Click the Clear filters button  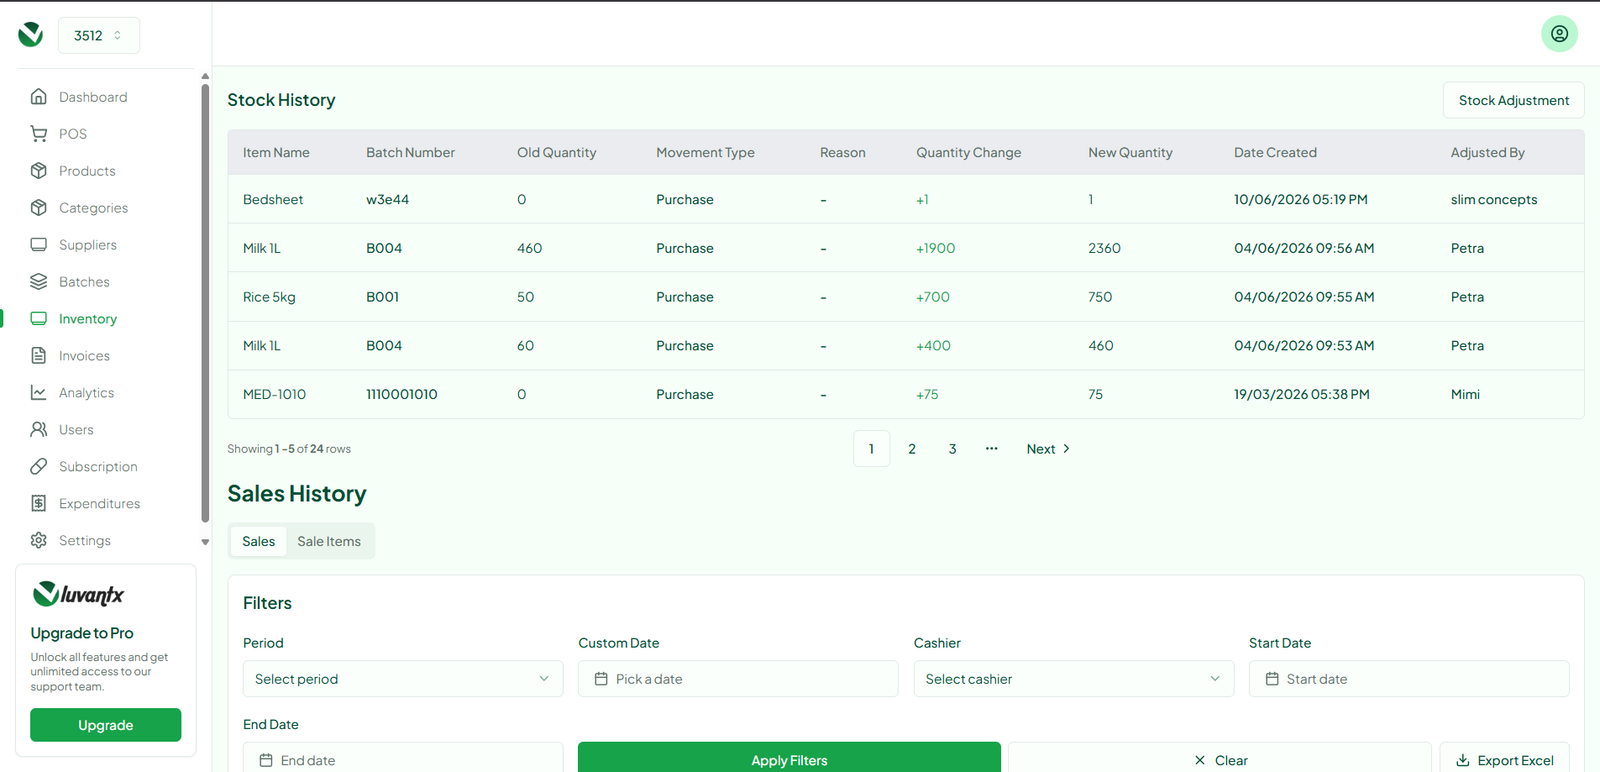(1220, 758)
